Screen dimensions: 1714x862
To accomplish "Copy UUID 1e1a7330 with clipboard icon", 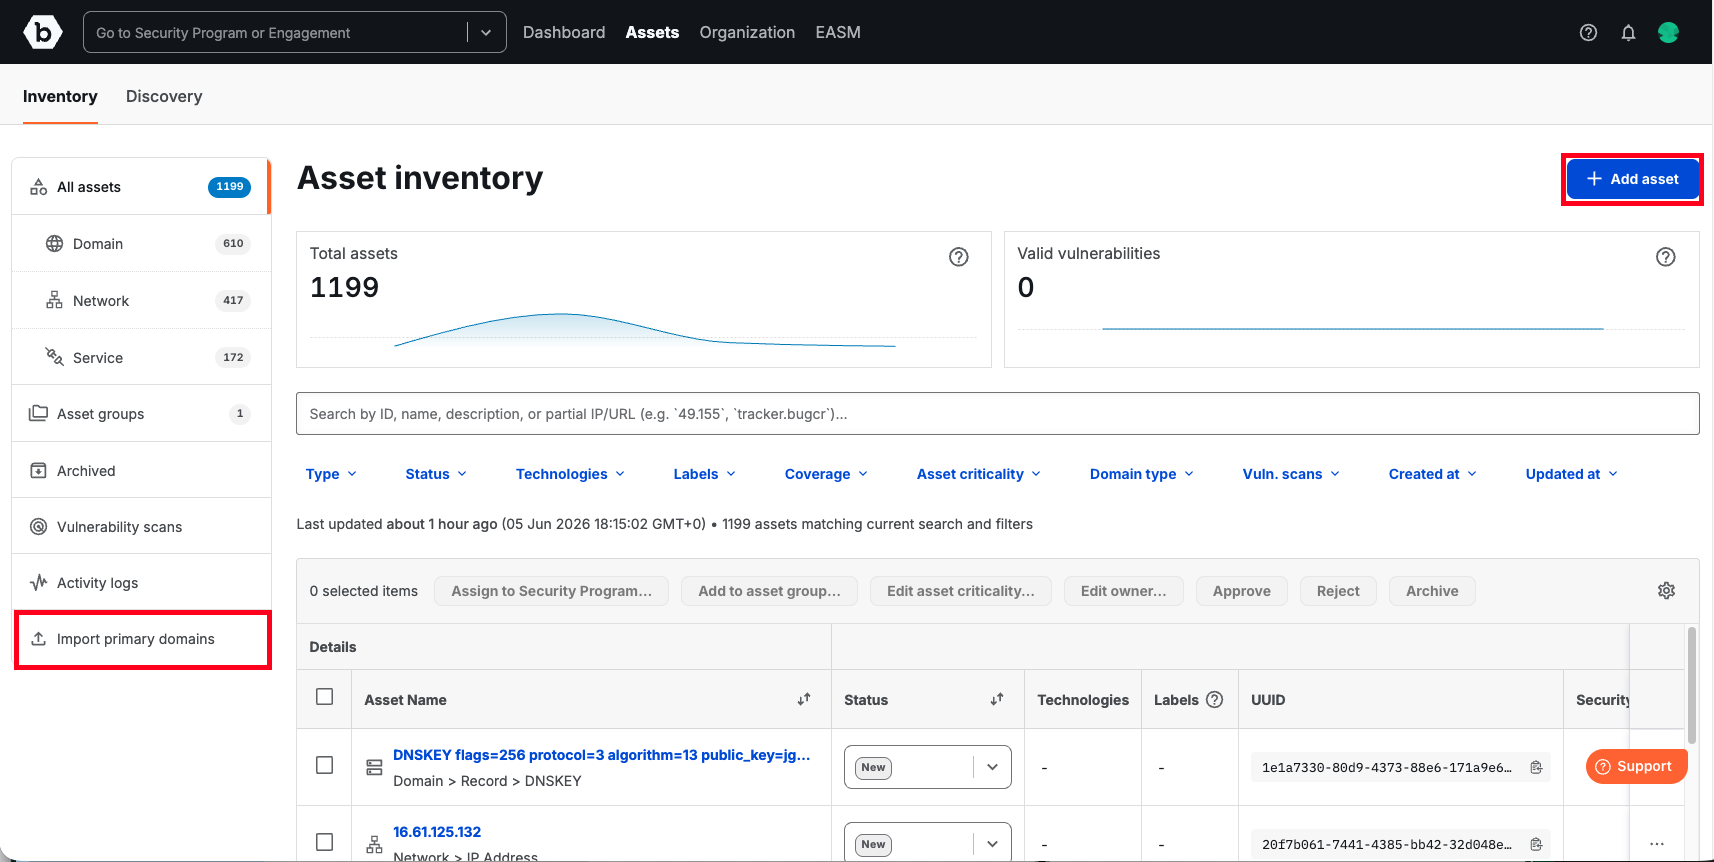I will tap(1536, 768).
